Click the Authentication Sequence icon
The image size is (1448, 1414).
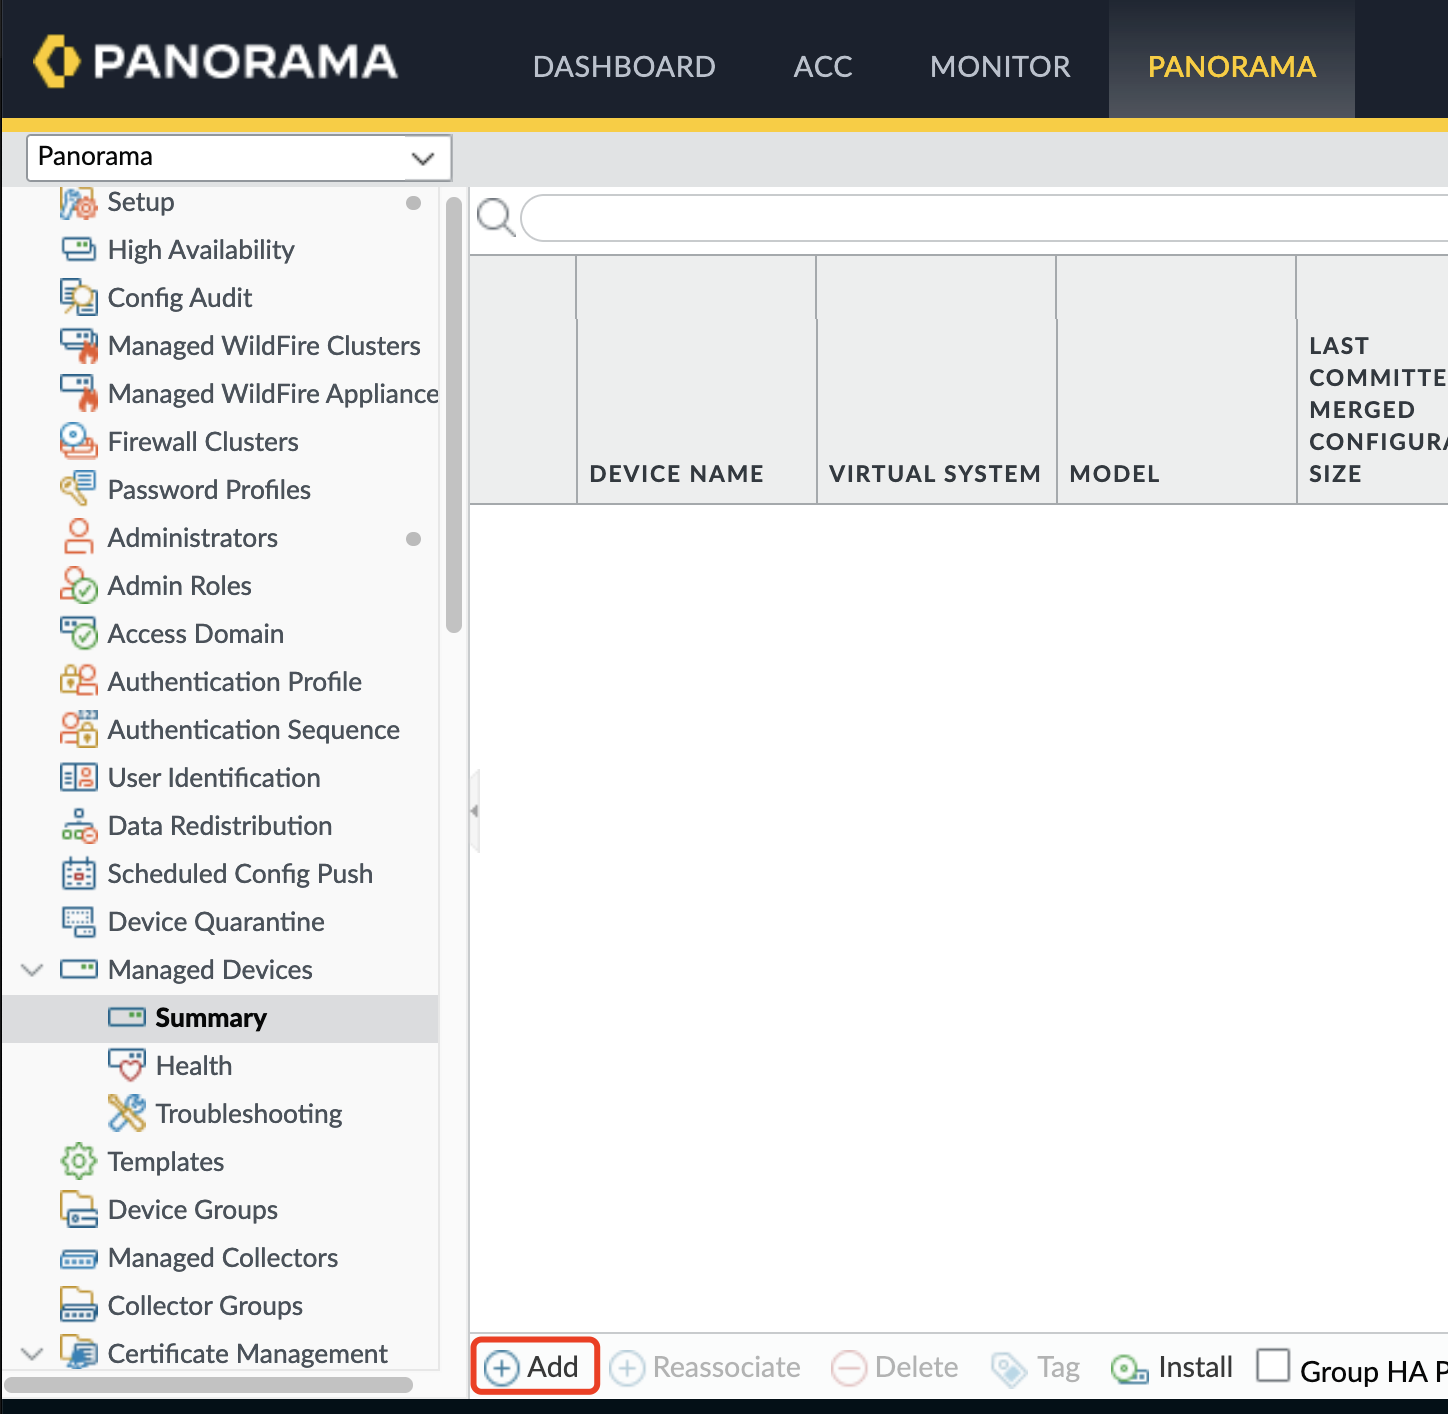[x=79, y=729]
